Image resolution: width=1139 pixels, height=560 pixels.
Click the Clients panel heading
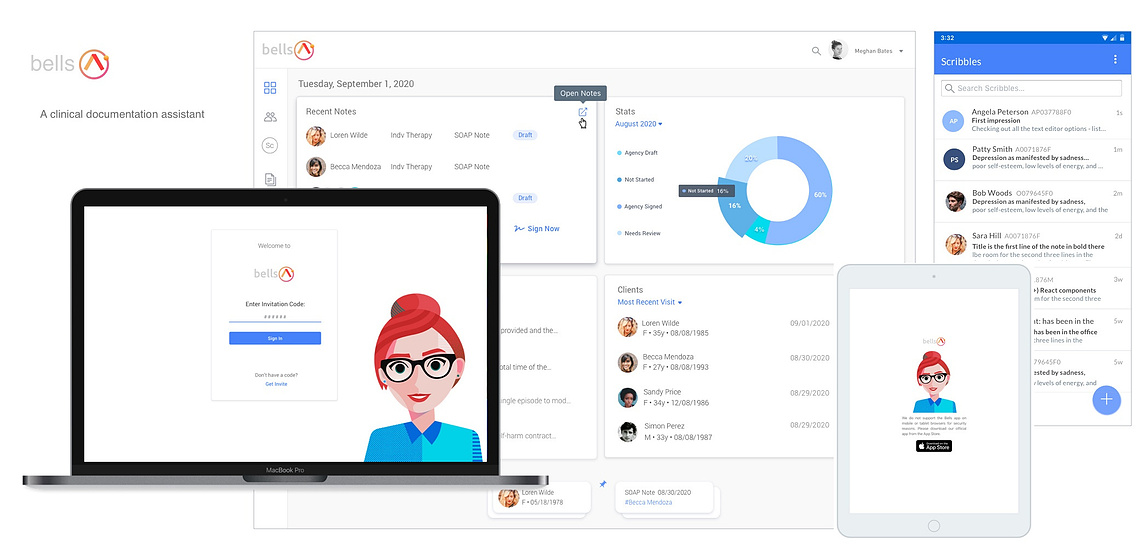(x=630, y=289)
